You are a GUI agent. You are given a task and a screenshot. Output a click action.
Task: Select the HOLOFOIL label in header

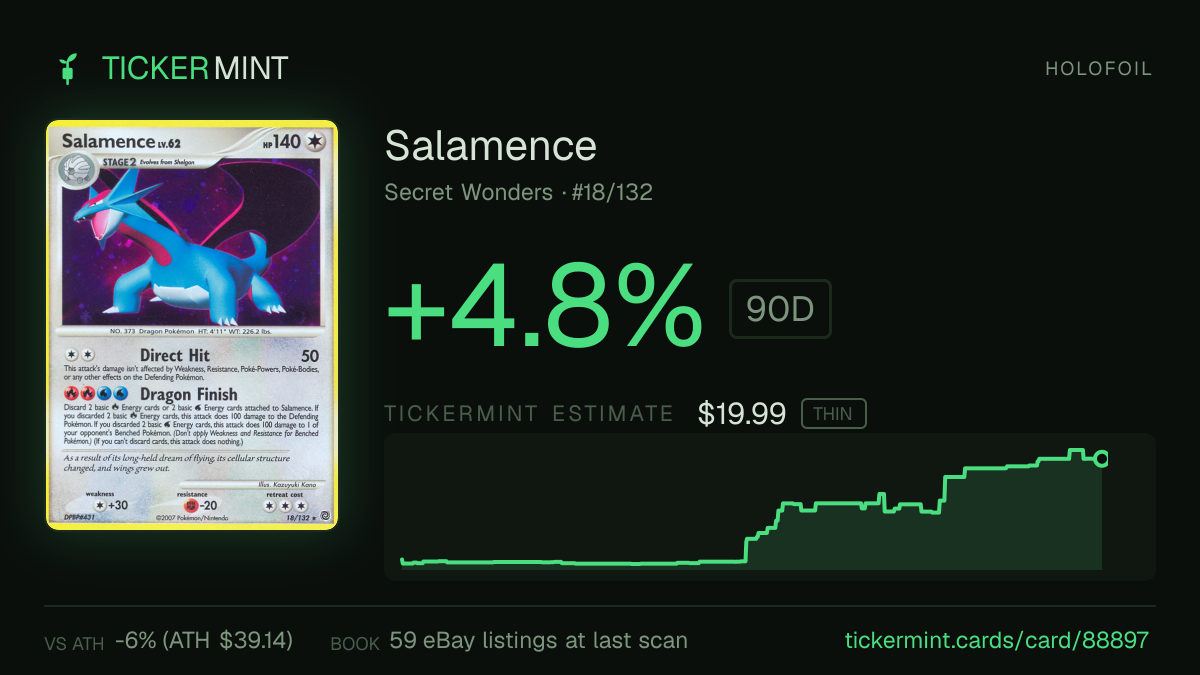click(1099, 69)
